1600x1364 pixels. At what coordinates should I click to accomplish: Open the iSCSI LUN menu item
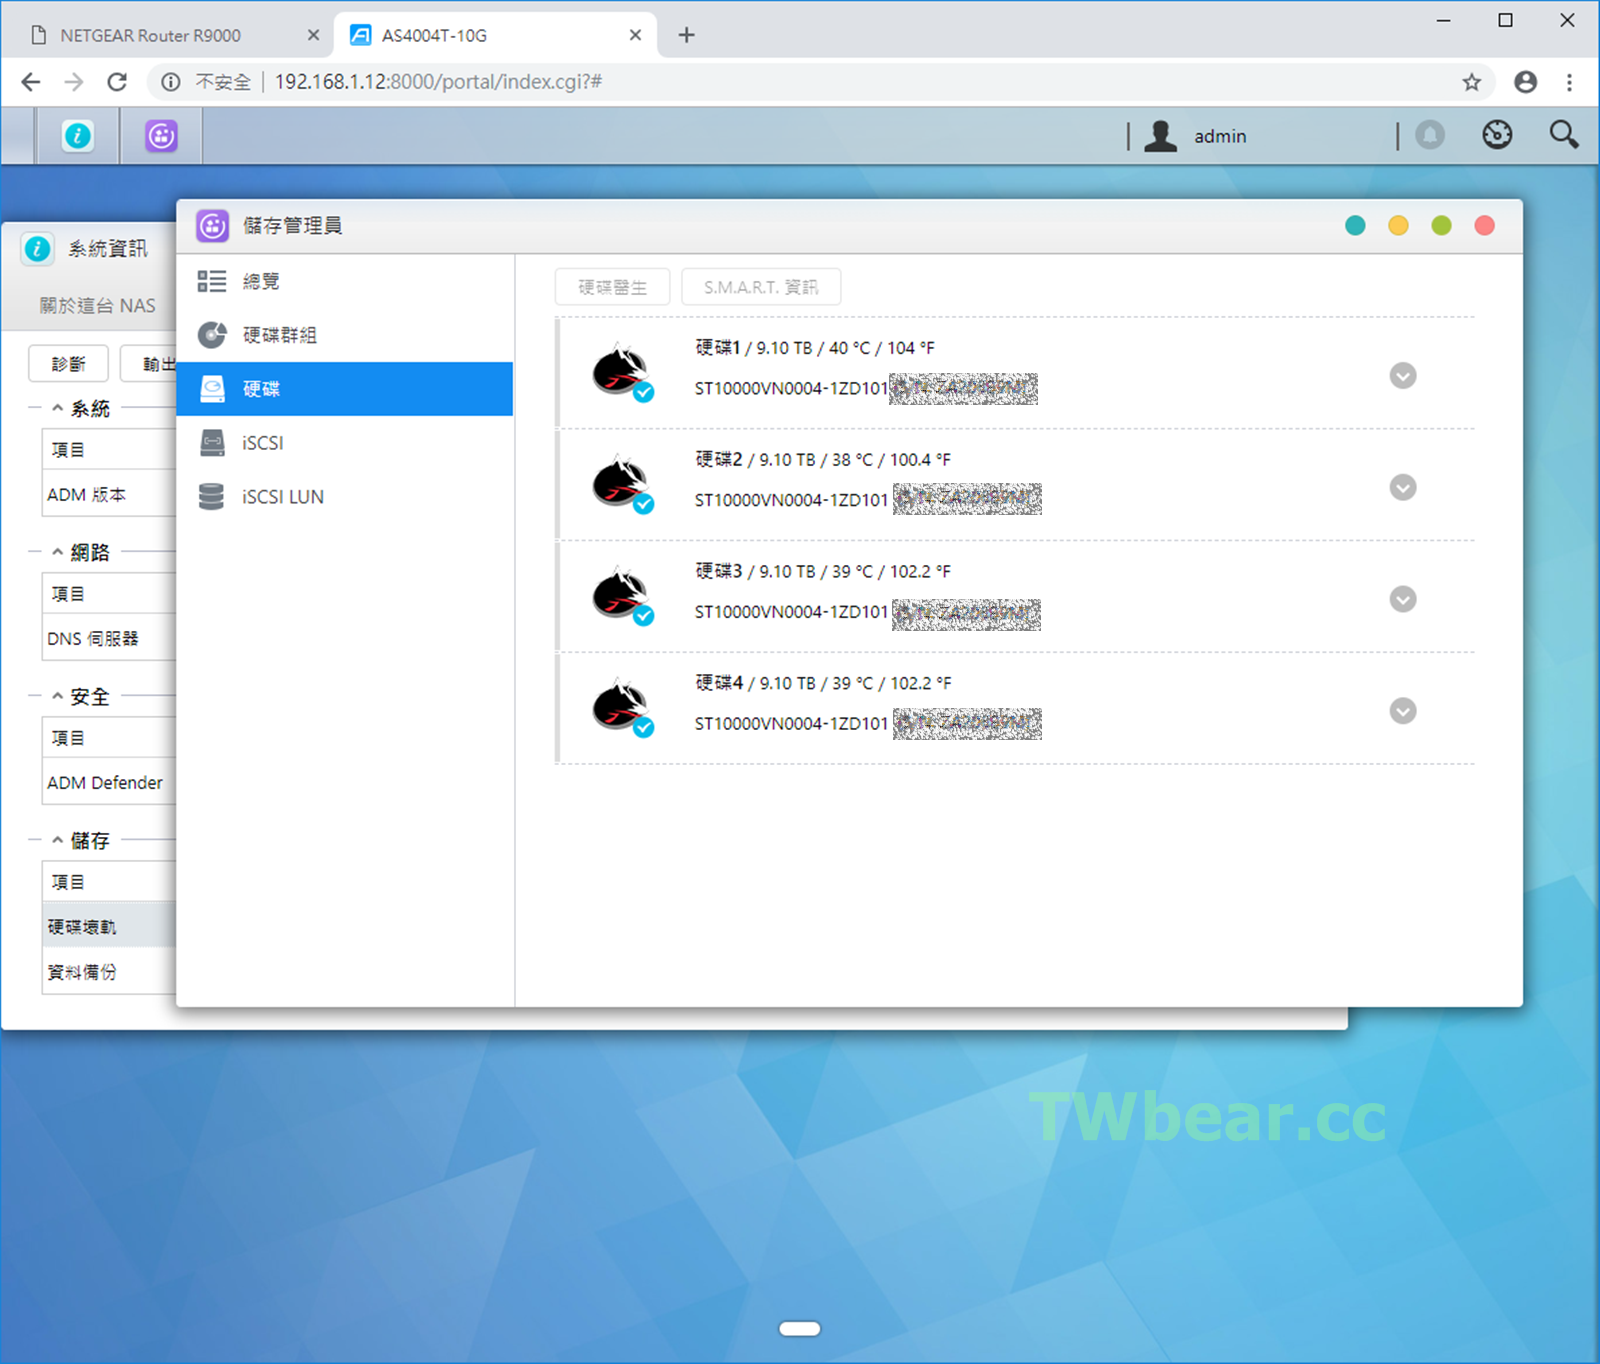click(x=345, y=497)
